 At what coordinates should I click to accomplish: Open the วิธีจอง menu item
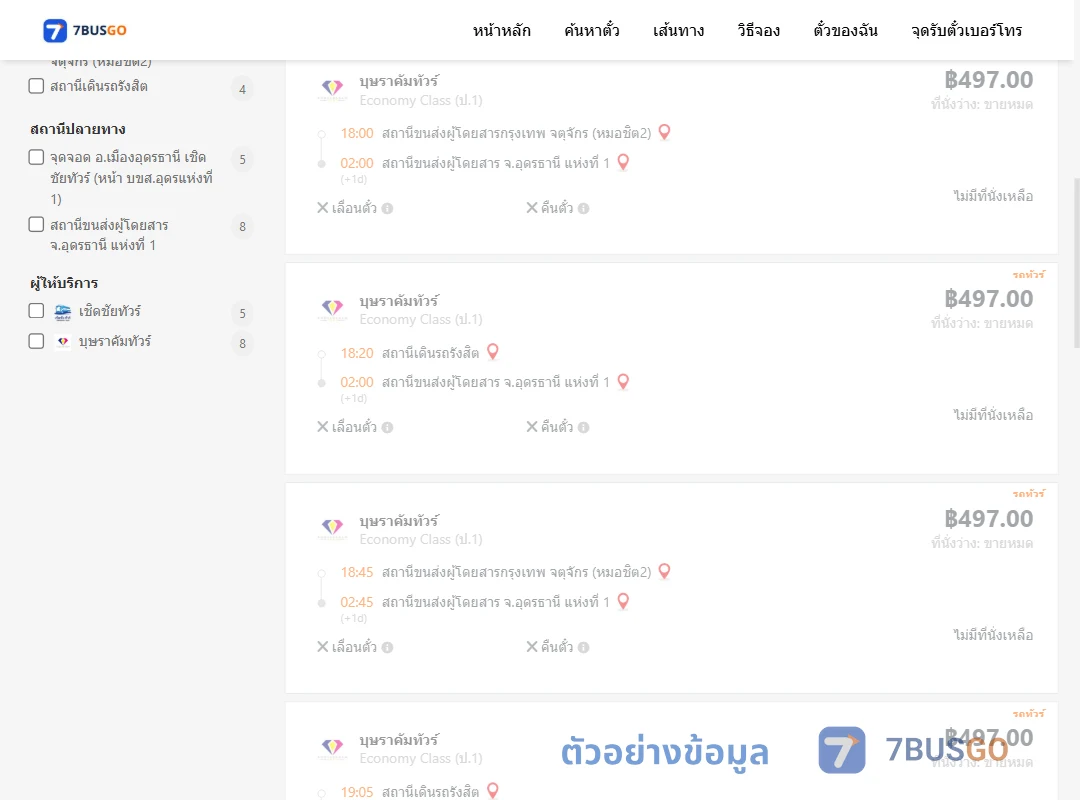(758, 30)
